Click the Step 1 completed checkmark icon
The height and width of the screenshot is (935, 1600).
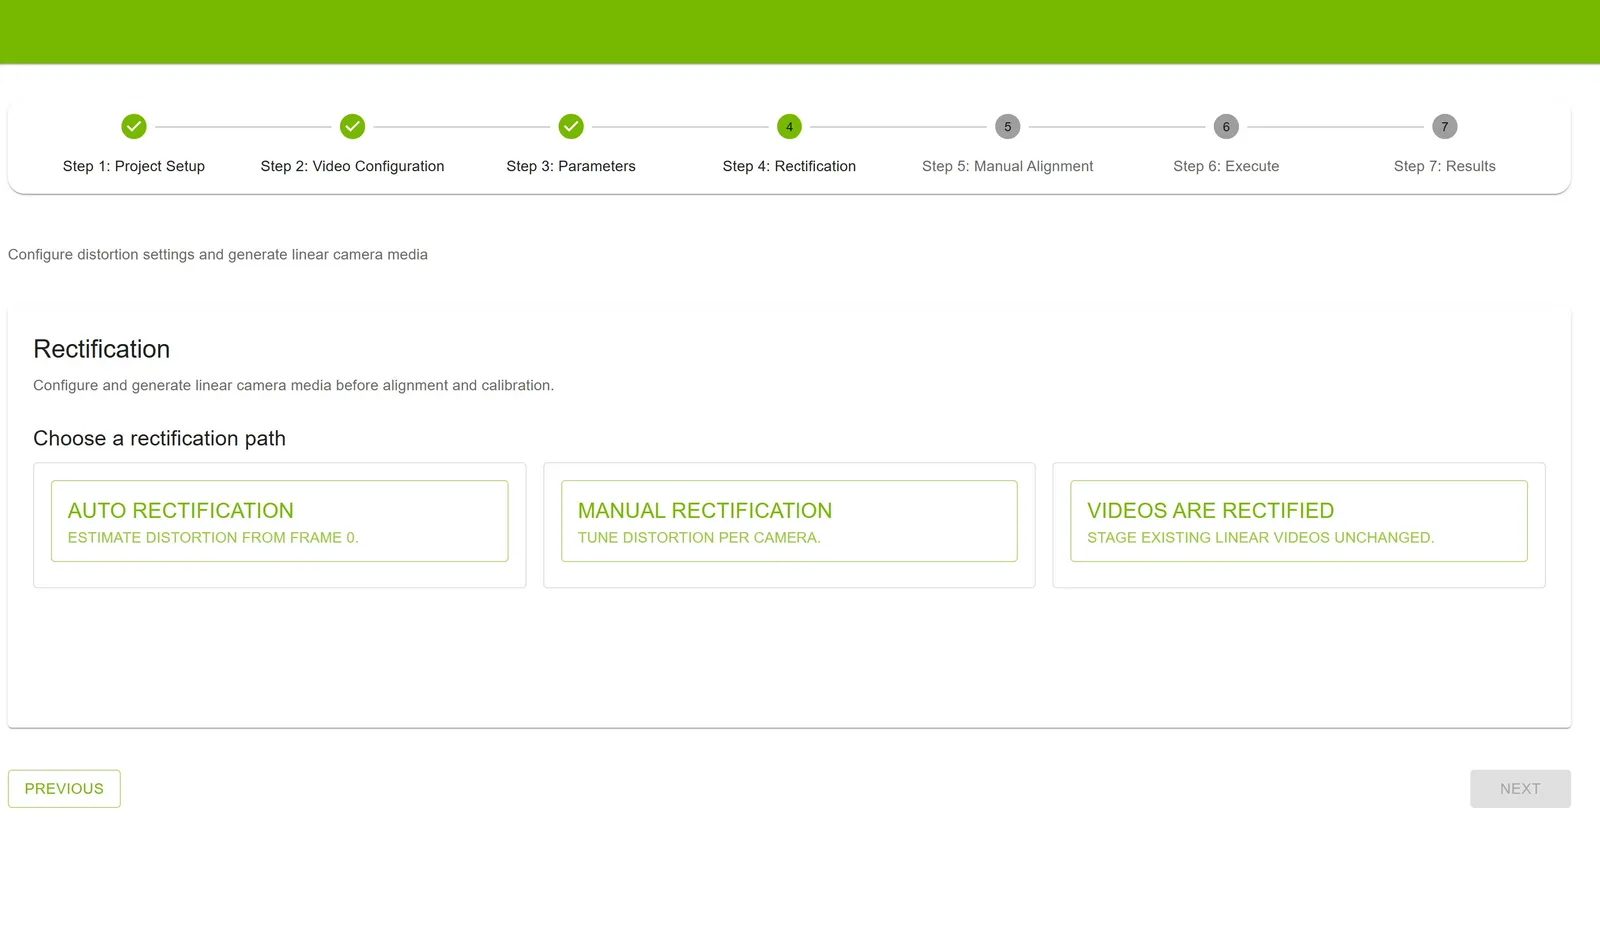pos(134,126)
